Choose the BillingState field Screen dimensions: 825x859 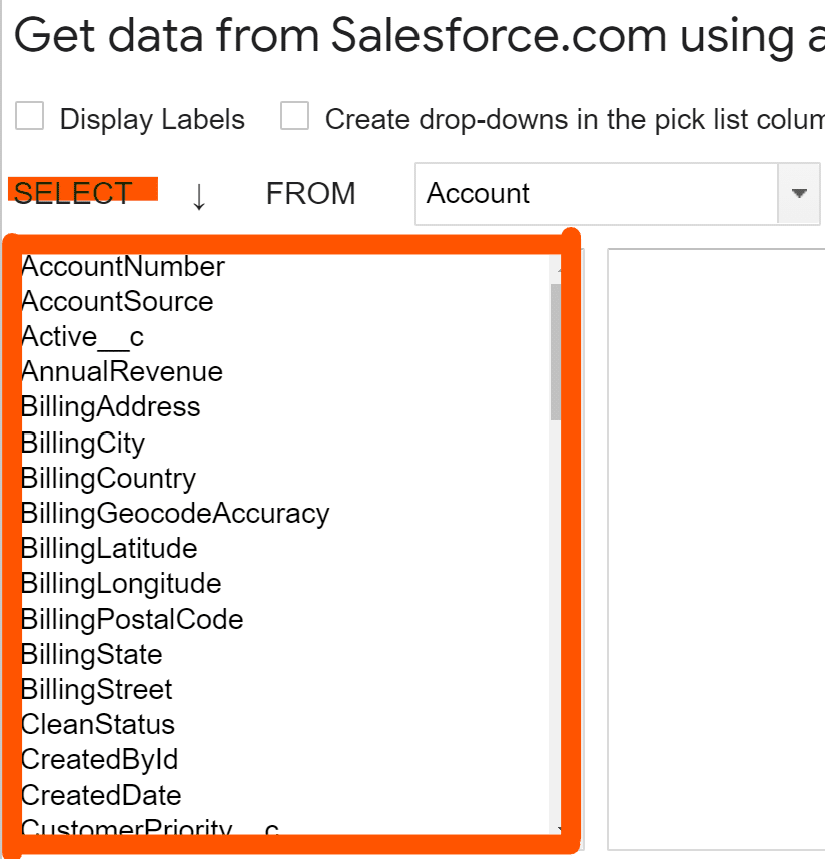tap(92, 655)
